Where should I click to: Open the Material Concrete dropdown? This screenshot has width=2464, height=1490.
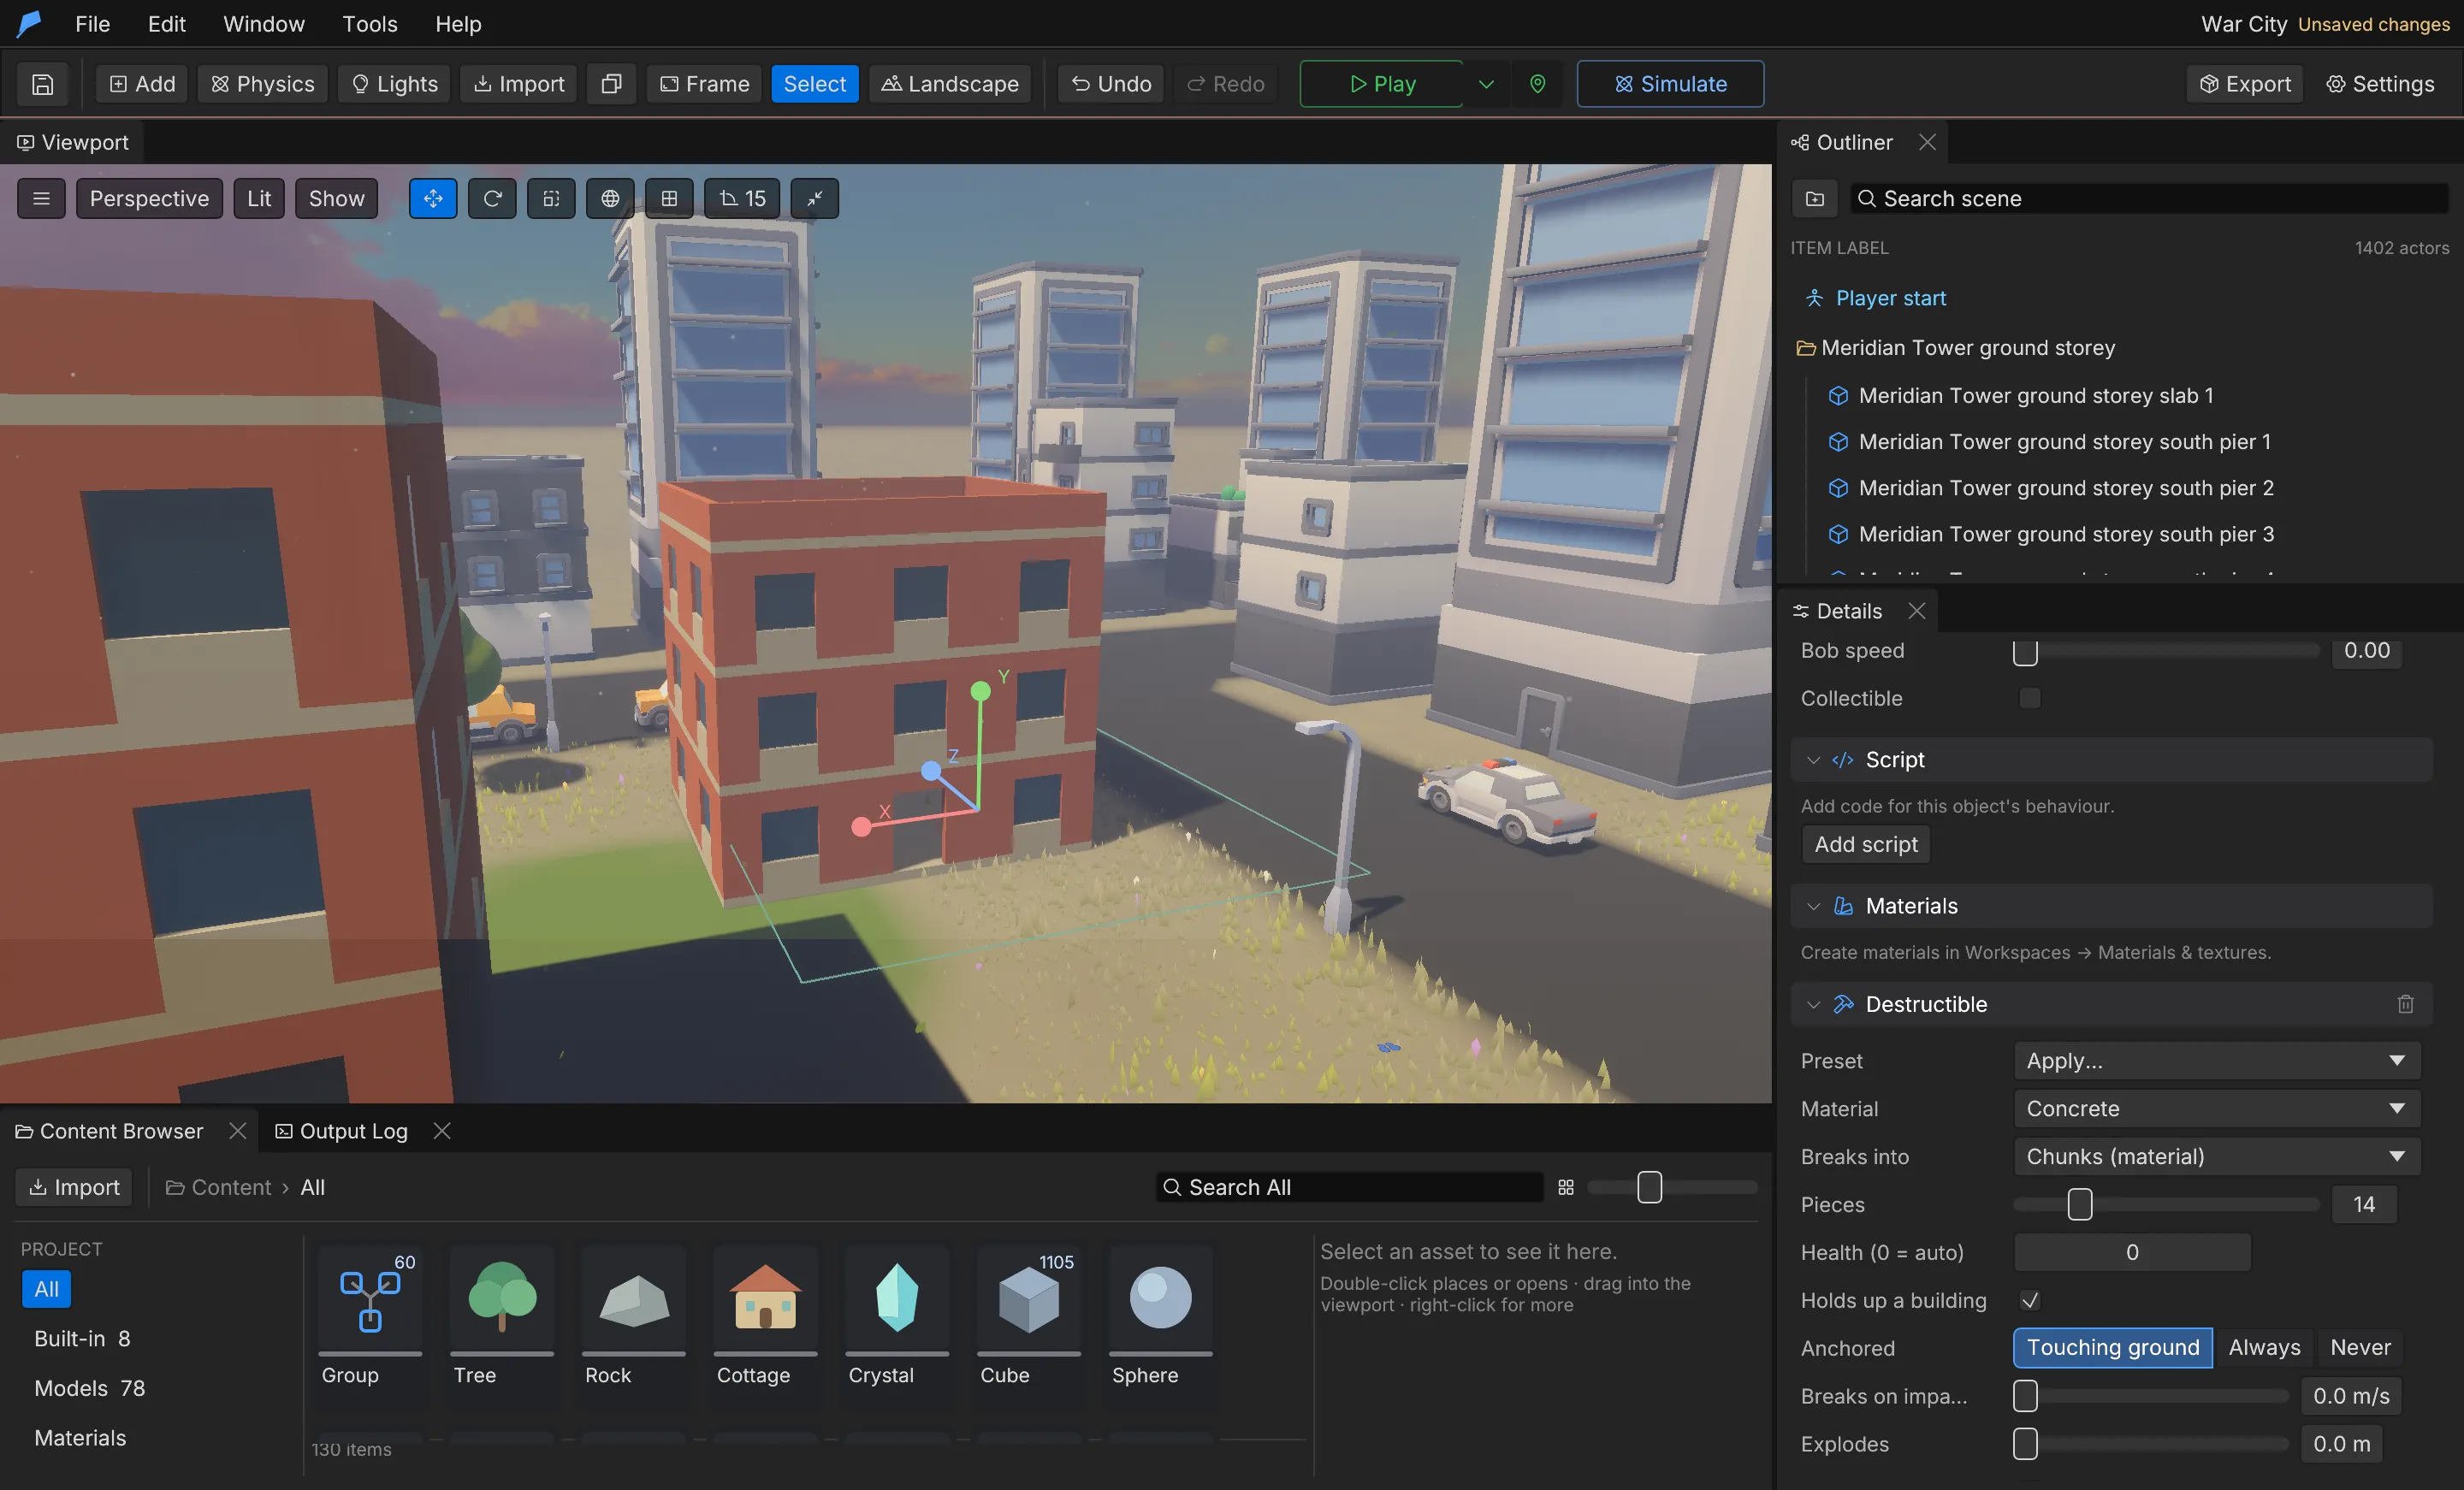2216,1108
